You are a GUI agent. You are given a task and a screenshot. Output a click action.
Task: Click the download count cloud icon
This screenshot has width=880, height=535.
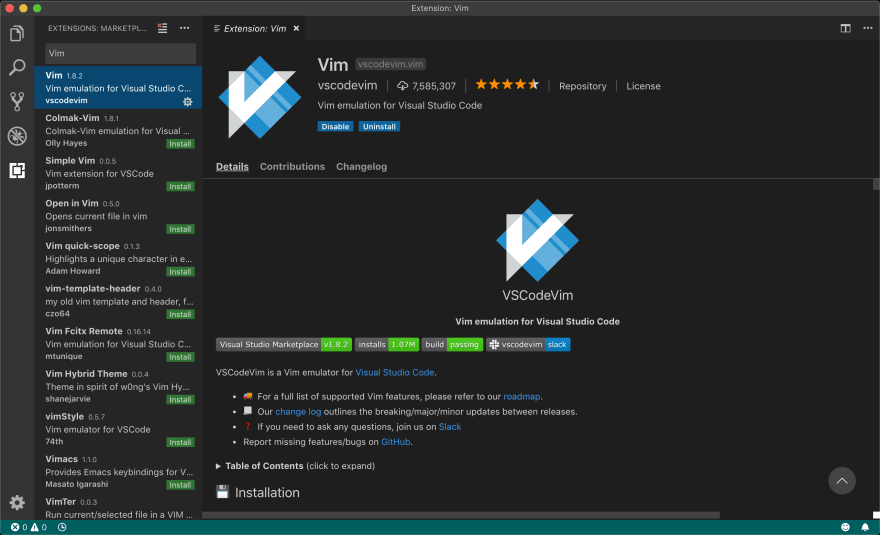point(402,86)
